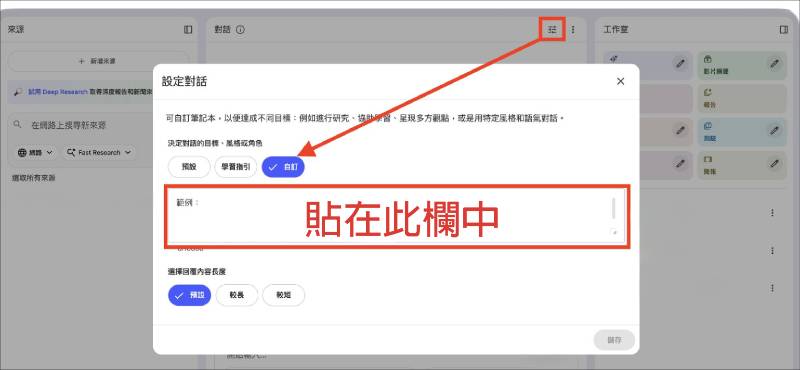Click the 來源 panel heading
The width and height of the screenshot is (800, 370).
[x=16, y=30]
